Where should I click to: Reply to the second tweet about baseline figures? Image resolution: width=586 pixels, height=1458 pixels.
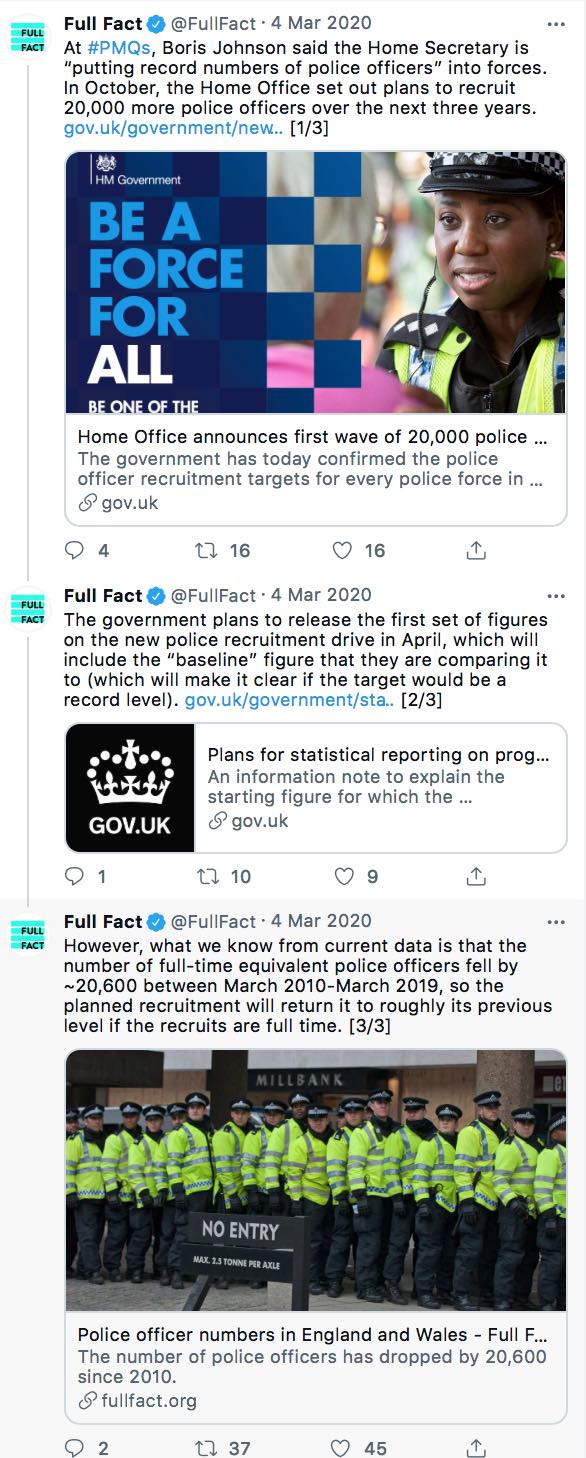click(x=75, y=876)
